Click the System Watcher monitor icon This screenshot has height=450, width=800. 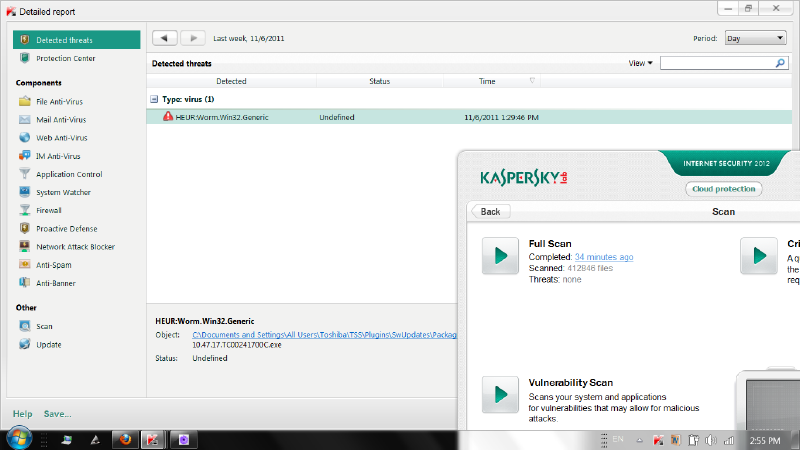[x=24, y=192]
